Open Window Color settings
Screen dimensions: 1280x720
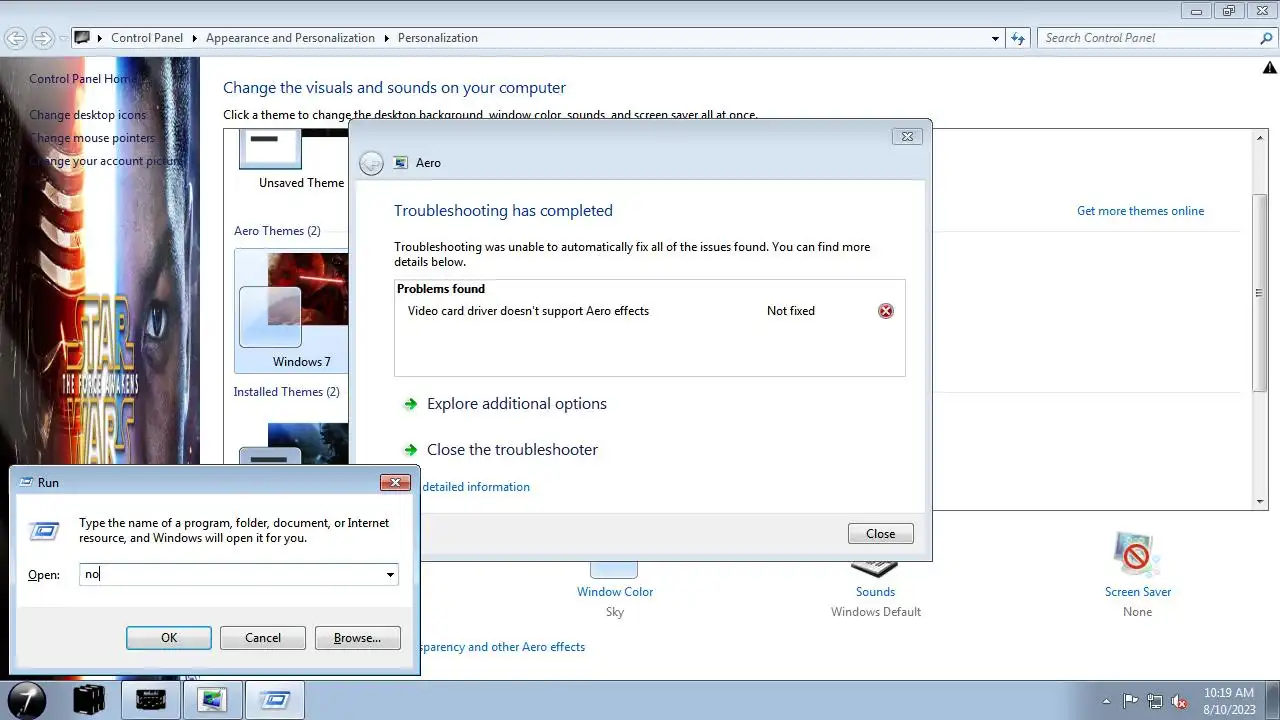(615, 592)
